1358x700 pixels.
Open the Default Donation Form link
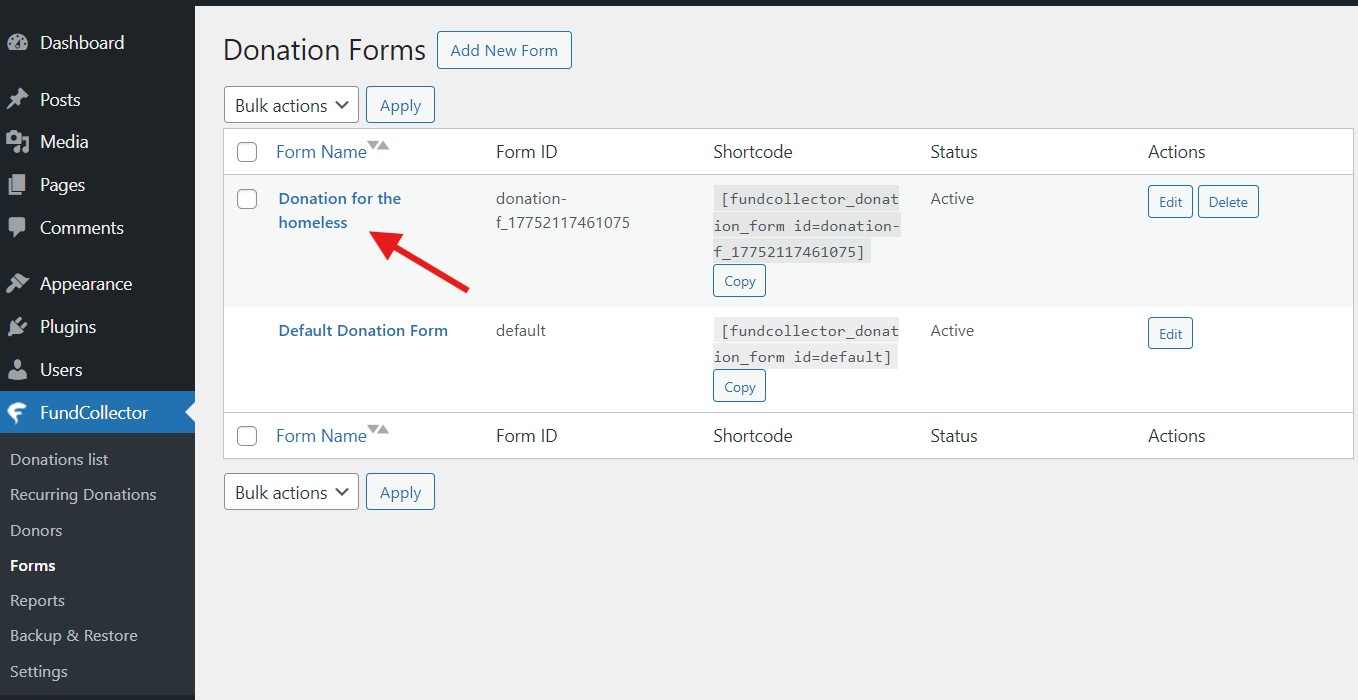[363, 330]
